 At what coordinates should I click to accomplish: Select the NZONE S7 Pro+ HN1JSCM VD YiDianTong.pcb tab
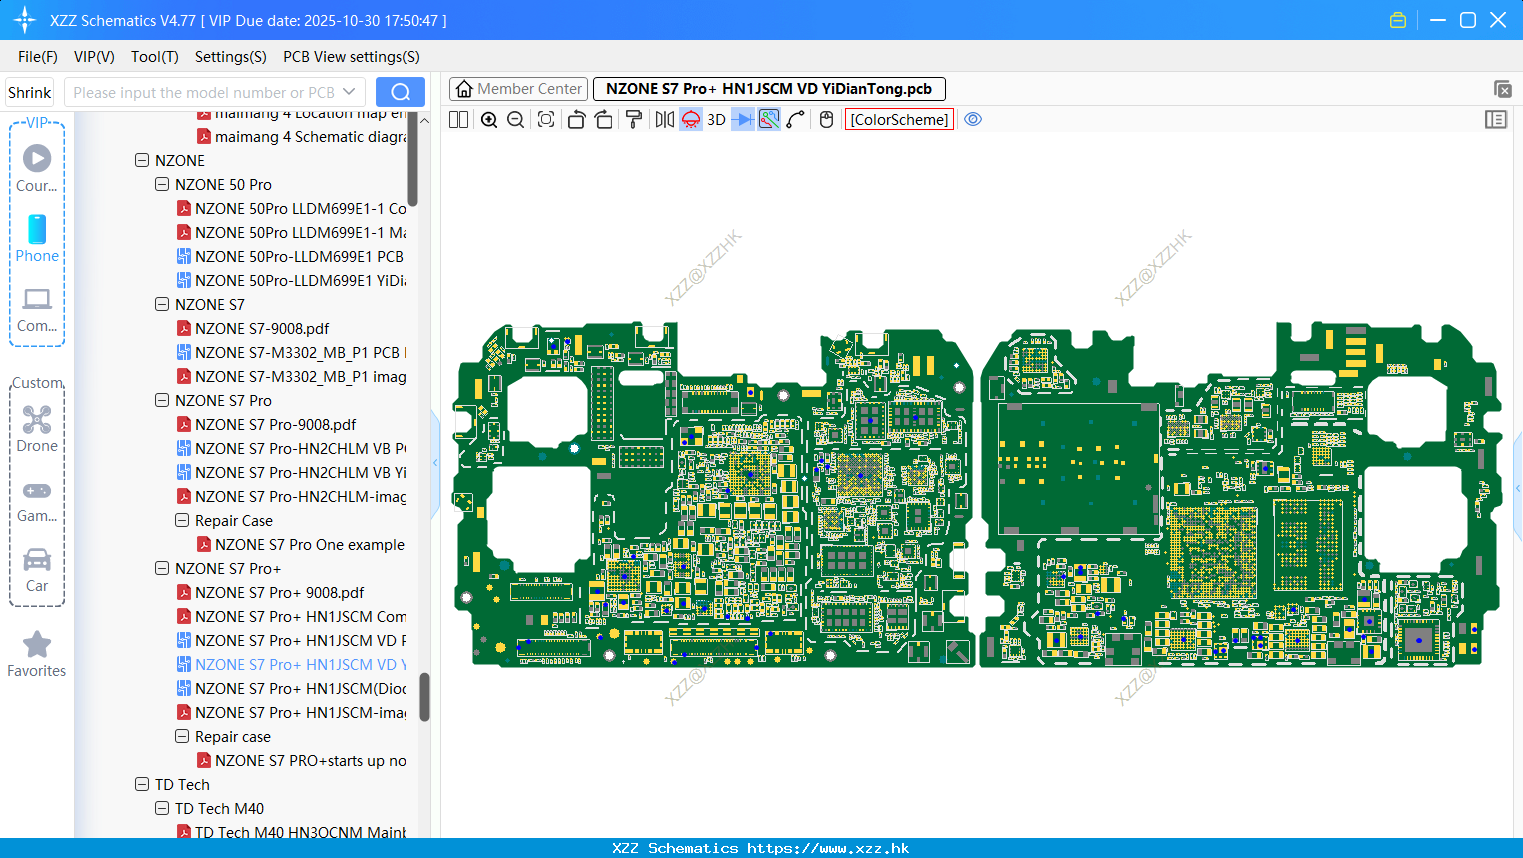[769, 89]
